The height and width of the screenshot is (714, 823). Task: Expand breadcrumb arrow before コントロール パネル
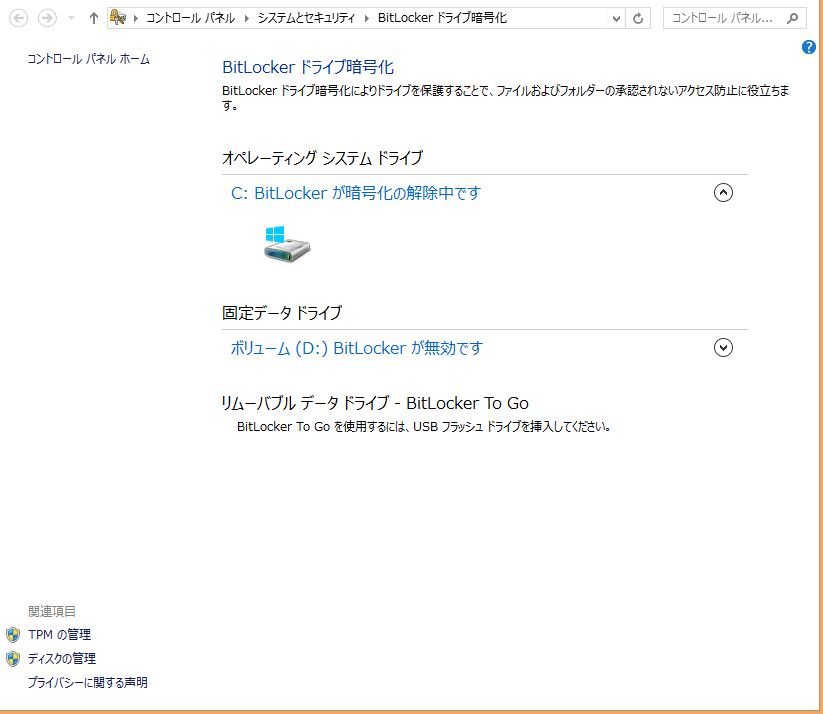tap(135, 18)
